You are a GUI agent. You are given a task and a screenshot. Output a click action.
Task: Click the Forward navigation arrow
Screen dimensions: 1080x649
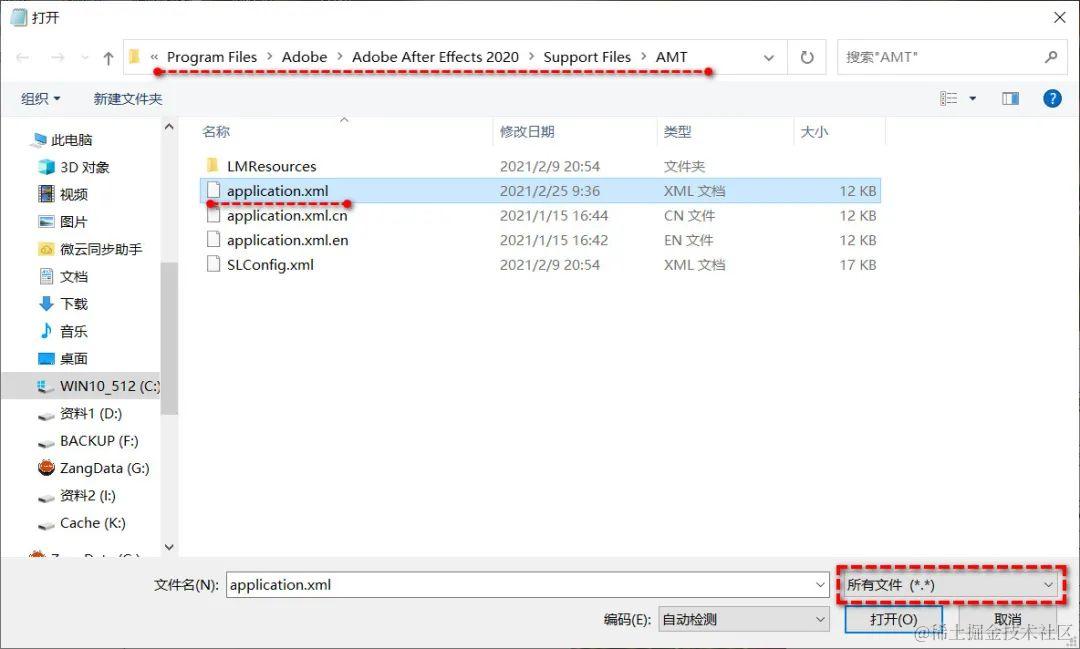58,58
